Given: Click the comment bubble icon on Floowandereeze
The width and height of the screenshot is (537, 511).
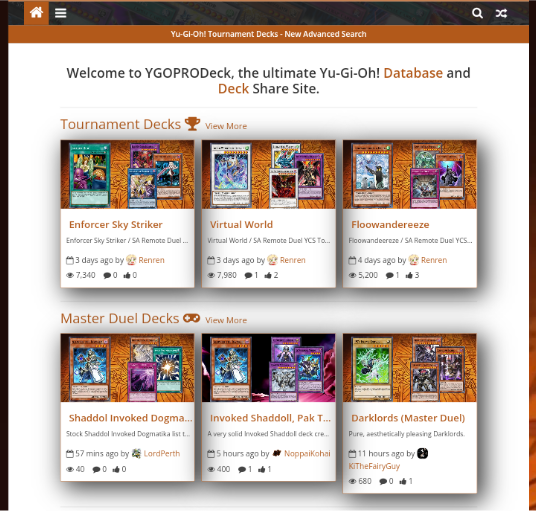Looking at the screenshot, I should coord(389,275).
